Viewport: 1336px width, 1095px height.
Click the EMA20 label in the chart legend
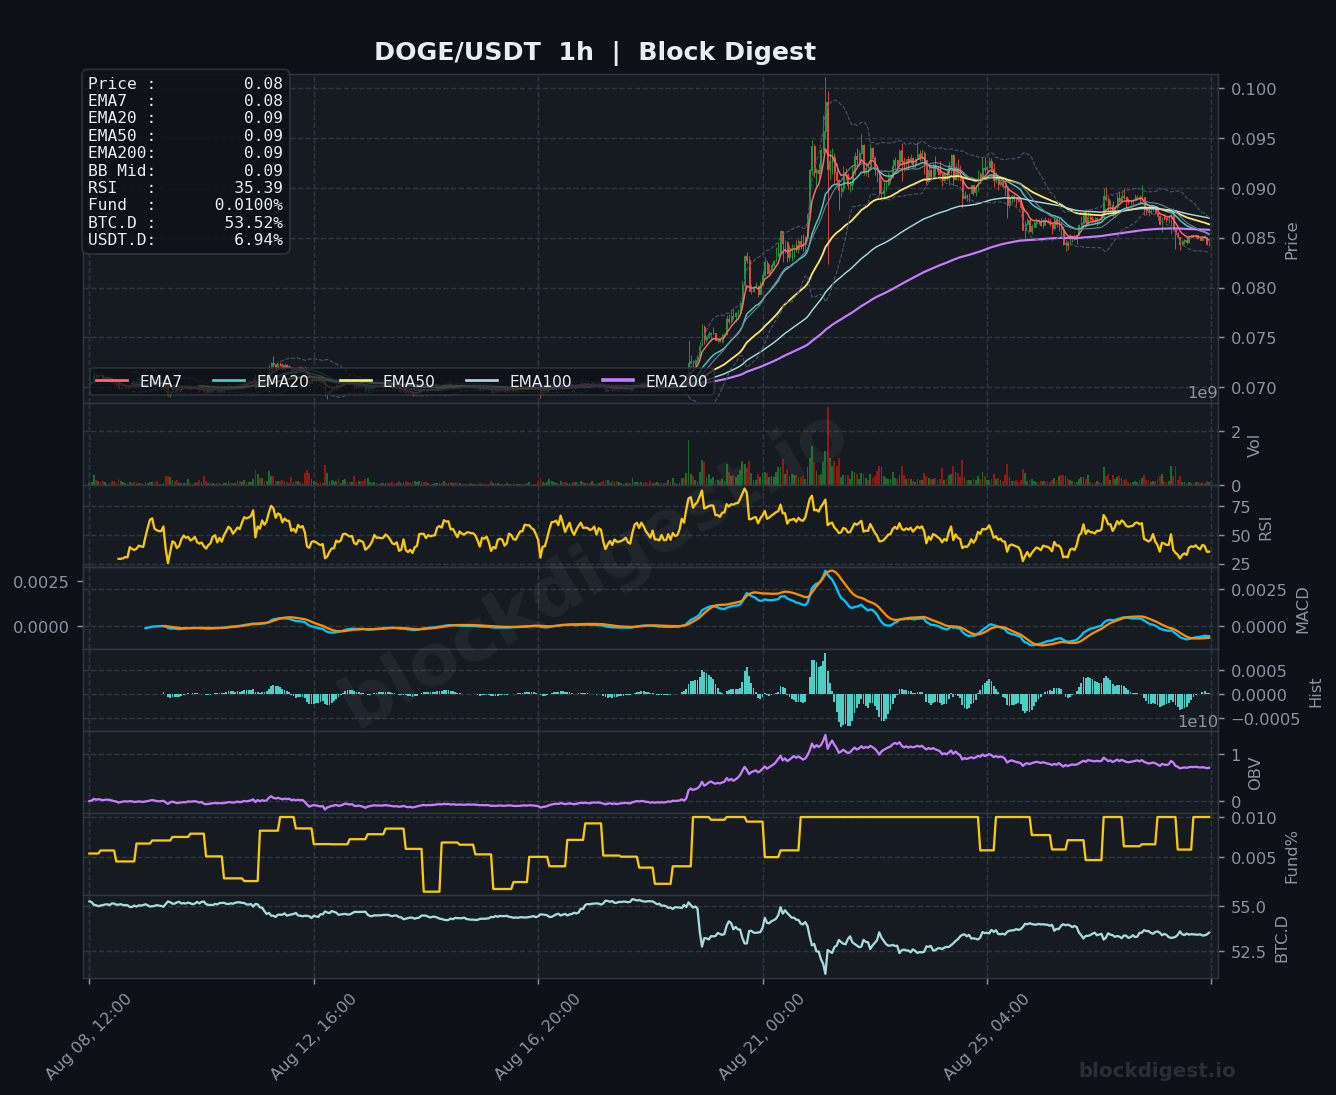pos(283,382)
